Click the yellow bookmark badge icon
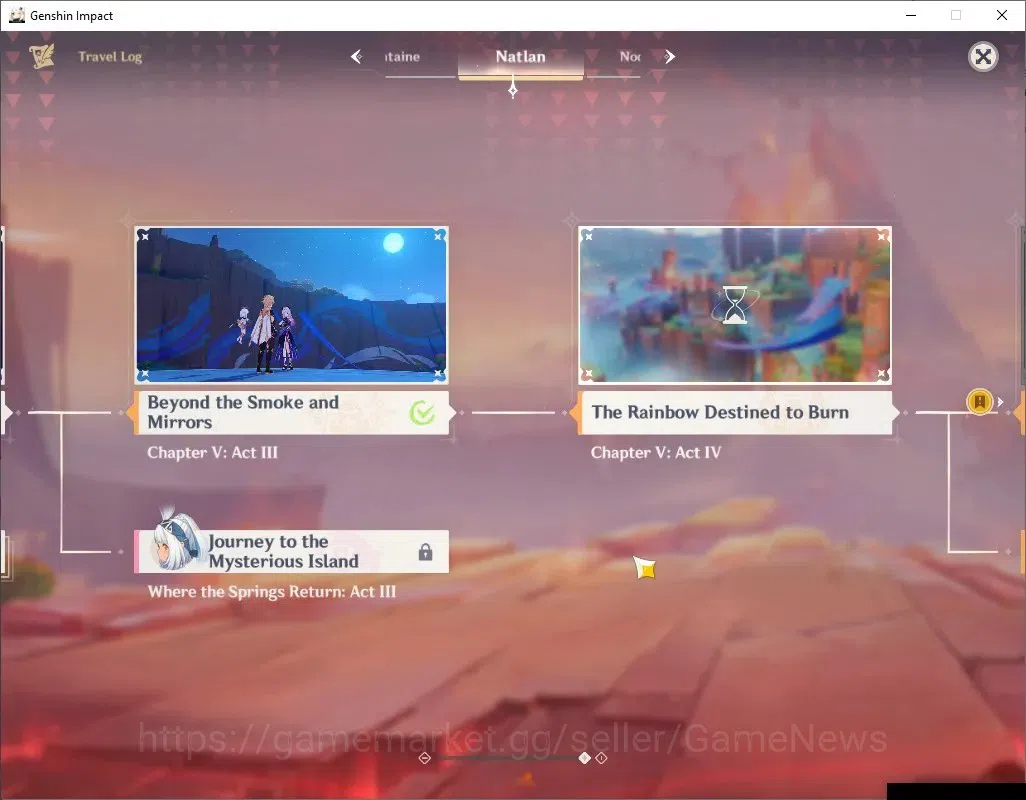This screenshot has height=800, width=1026. click(980, 402)
